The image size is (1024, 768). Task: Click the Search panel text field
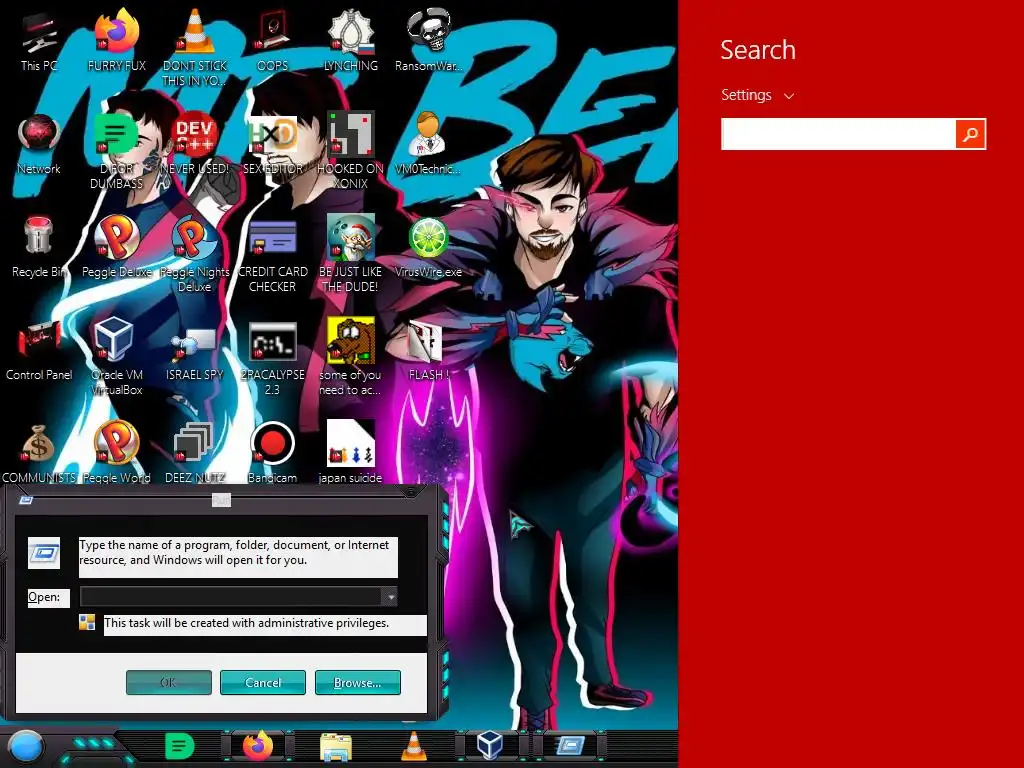(x=838, y=134)
